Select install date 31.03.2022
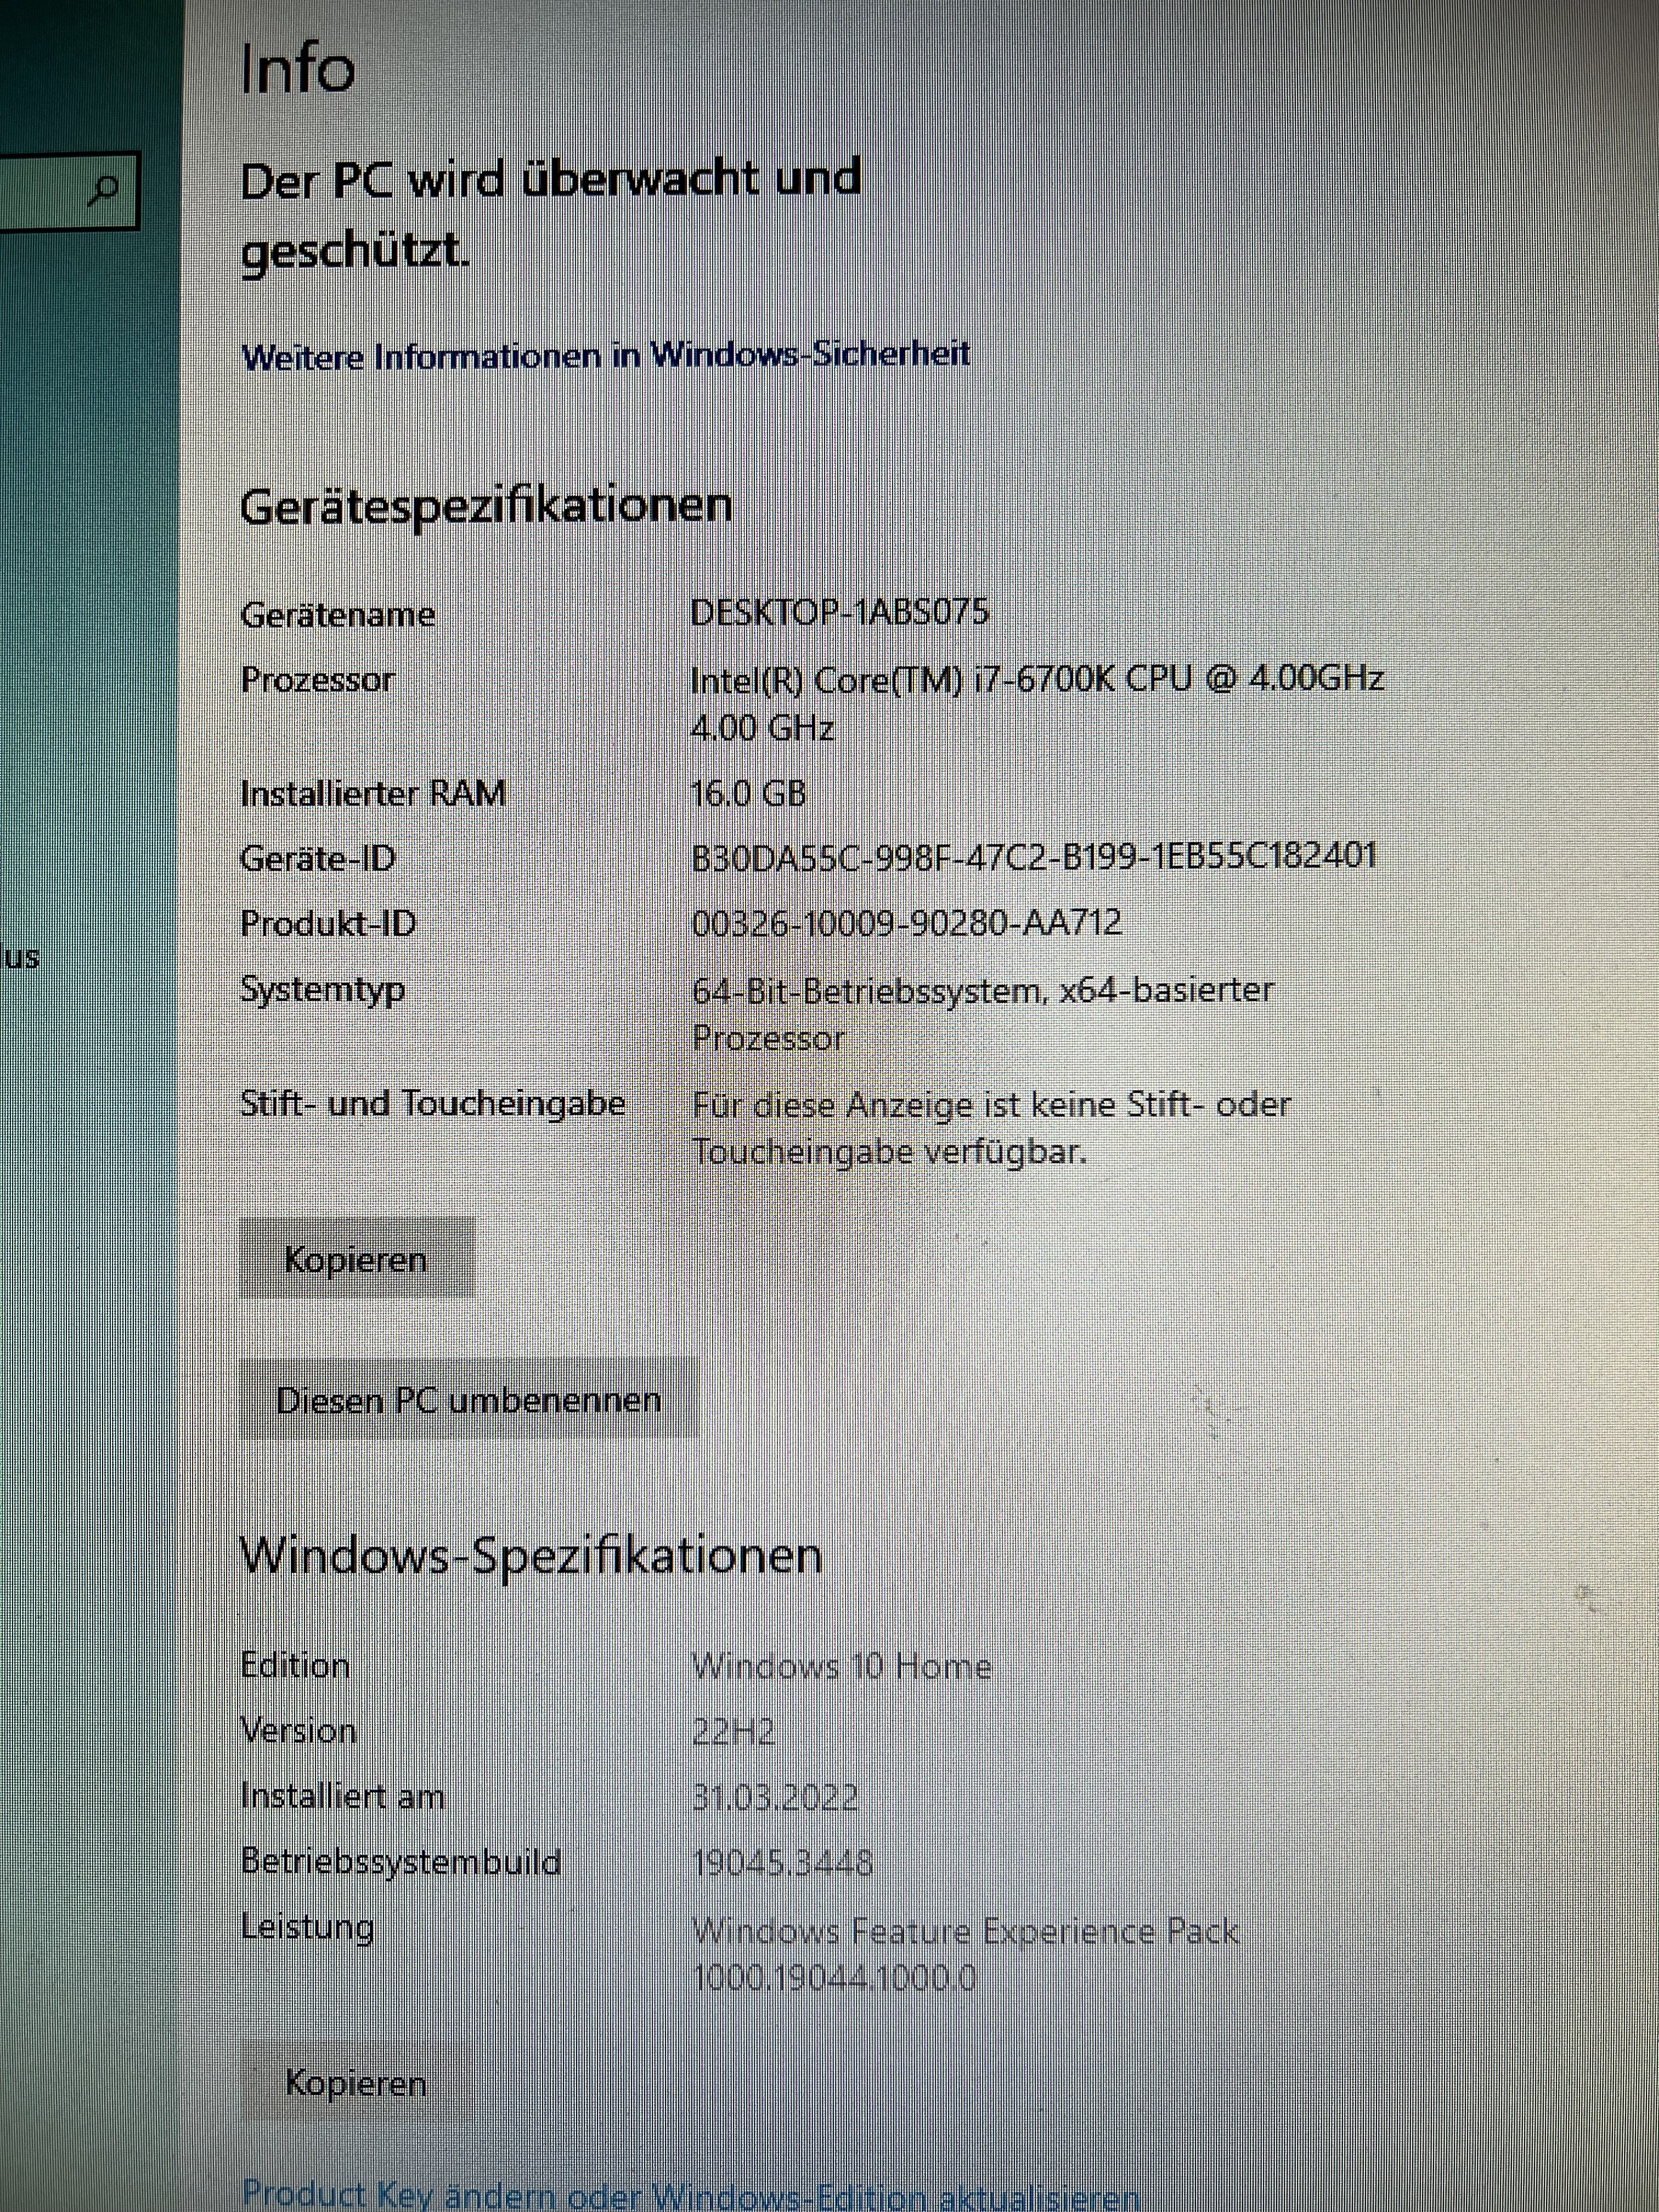Viewport: 1659px width, 2212px height. tap(775, 1797)
